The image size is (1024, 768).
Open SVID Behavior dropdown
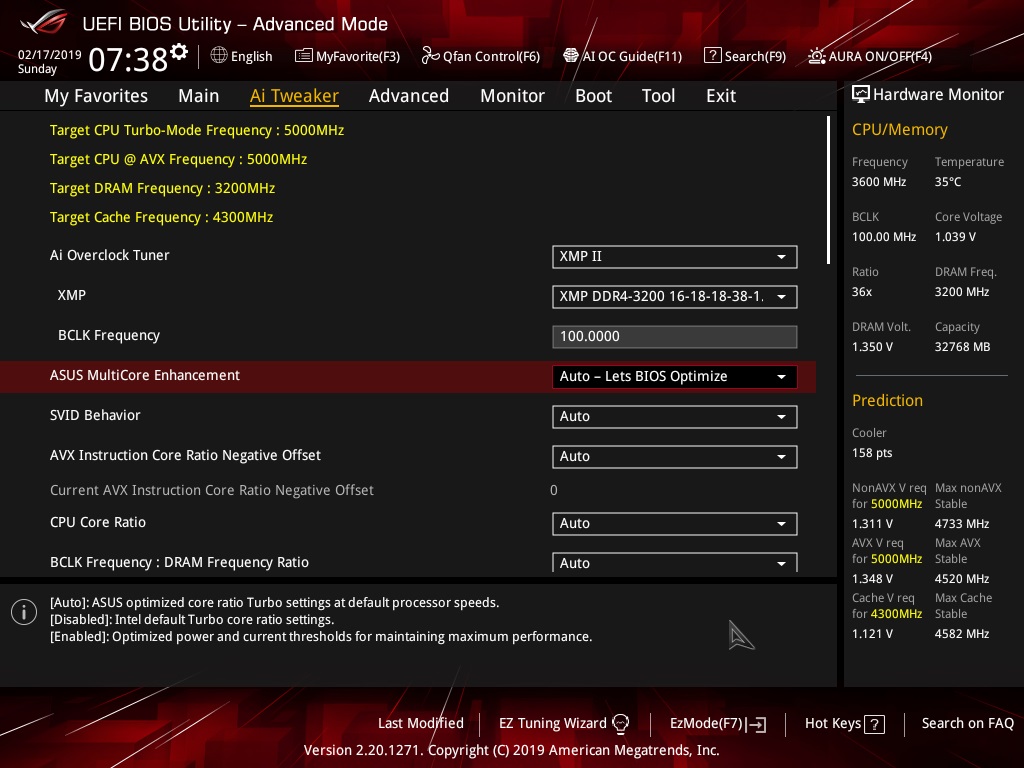coord(675,417)
